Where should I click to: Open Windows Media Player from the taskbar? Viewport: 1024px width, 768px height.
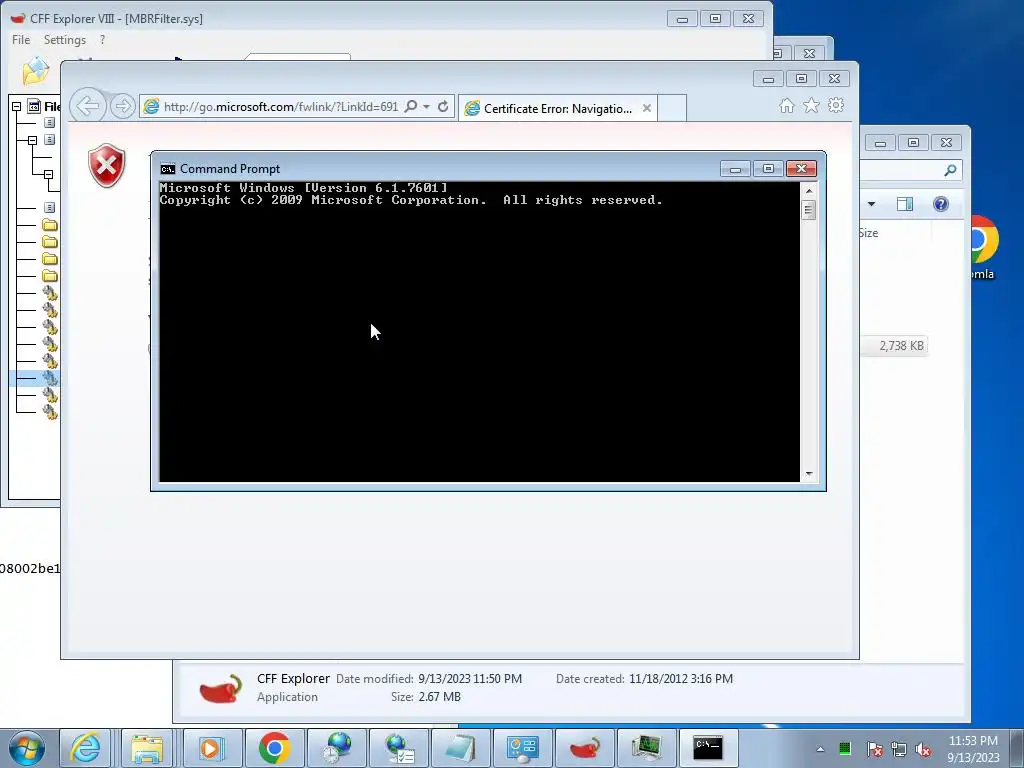[x=212, y=748]
